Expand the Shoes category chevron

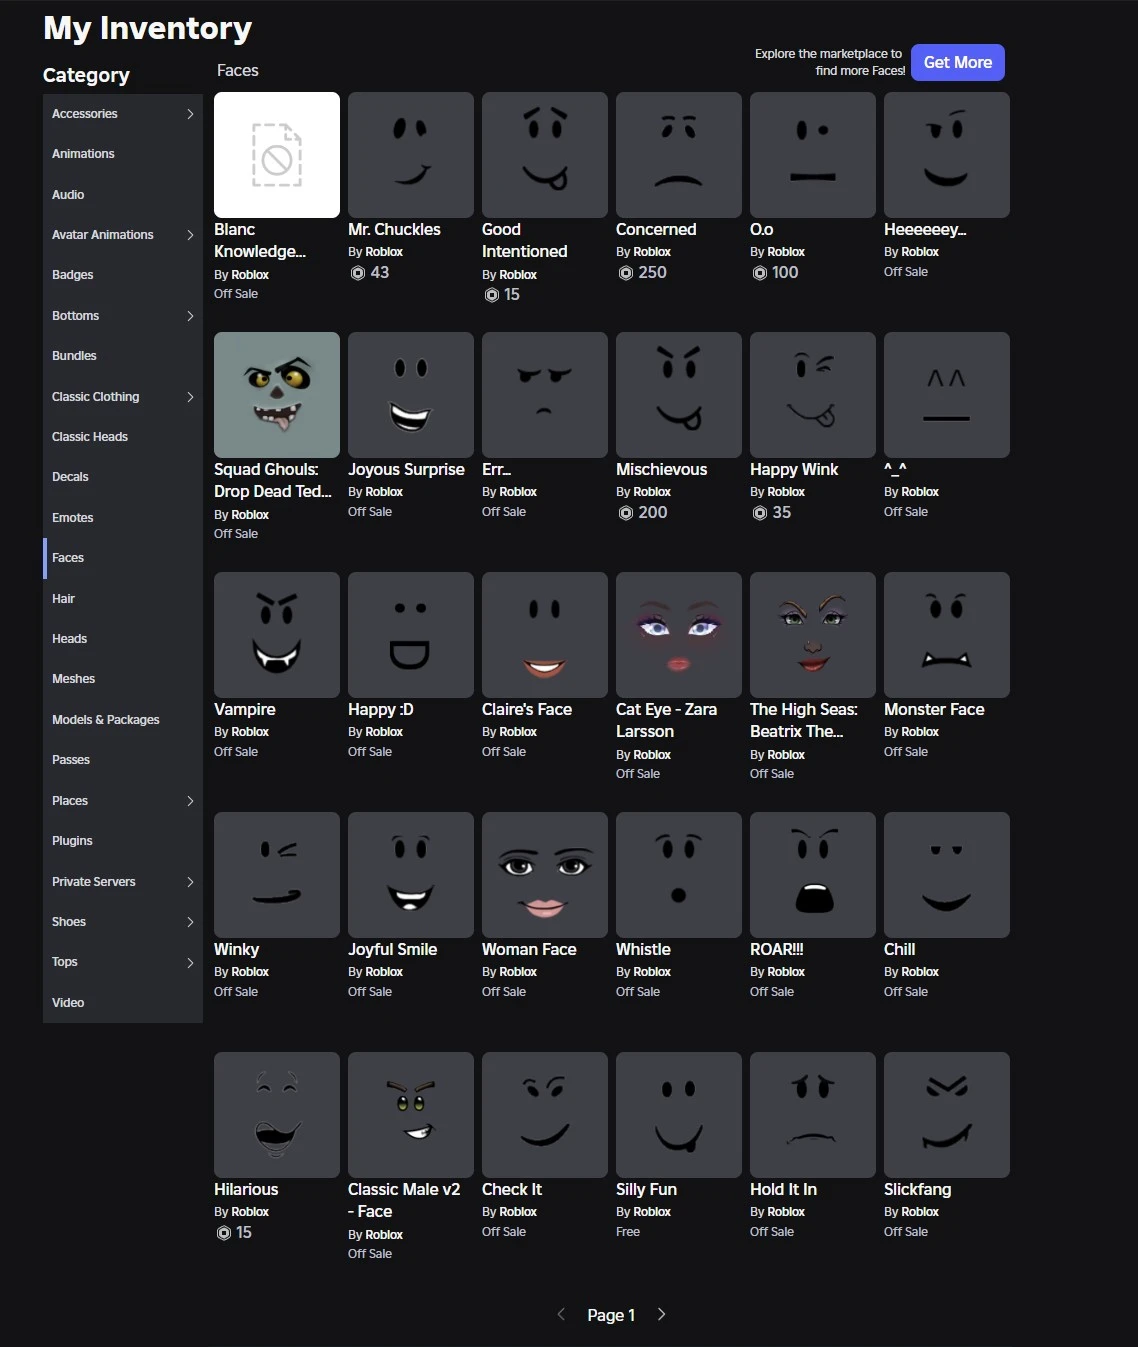coord(190,922)
